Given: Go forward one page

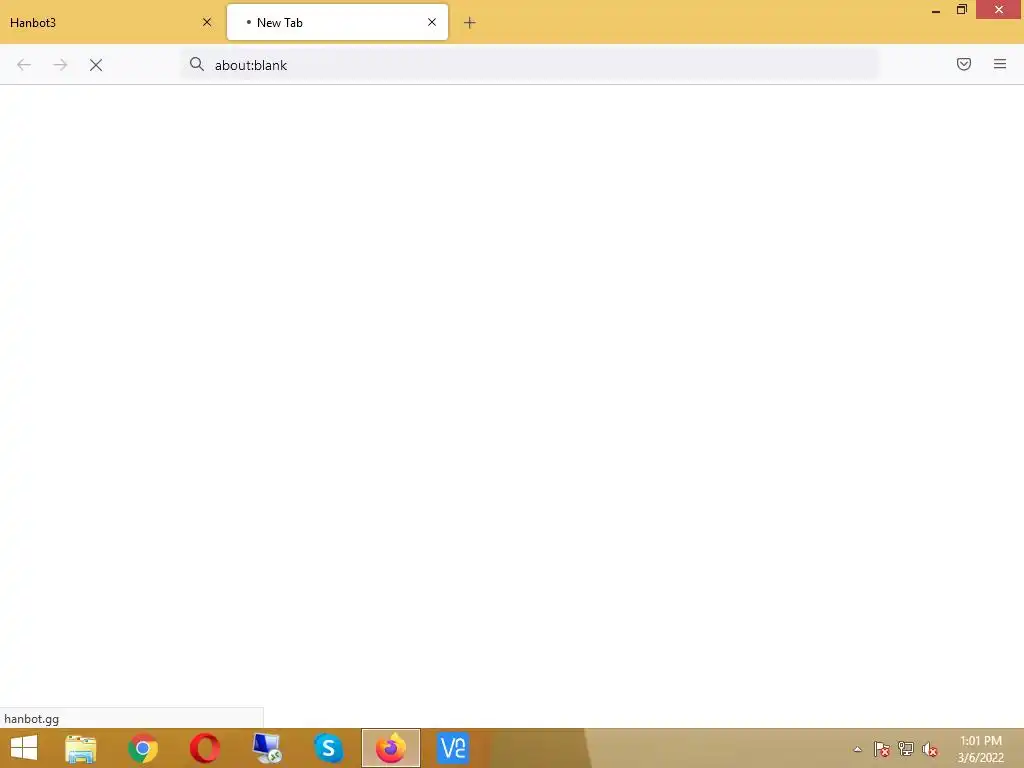Looking at the screenshot, I should (x=60, y=65).
